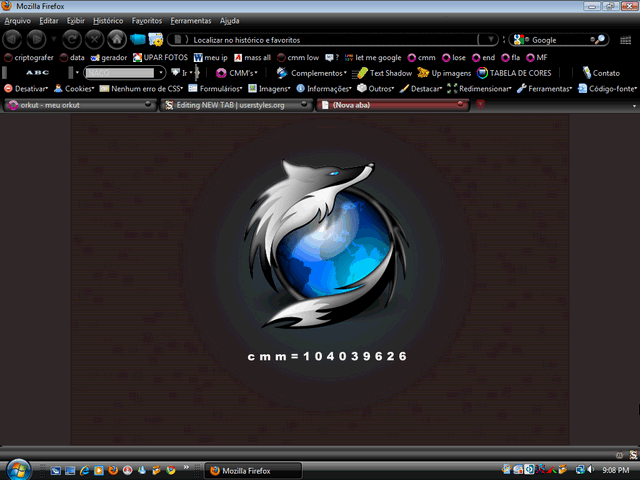Close the '(Nova aba)' tab button

click(460, 104)
